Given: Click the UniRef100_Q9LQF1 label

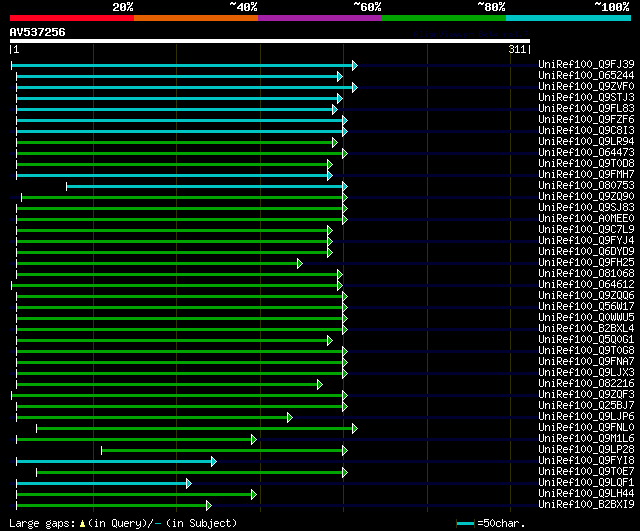Looking at the screenshot, I should pyautogui.click(x=586, y=483).
